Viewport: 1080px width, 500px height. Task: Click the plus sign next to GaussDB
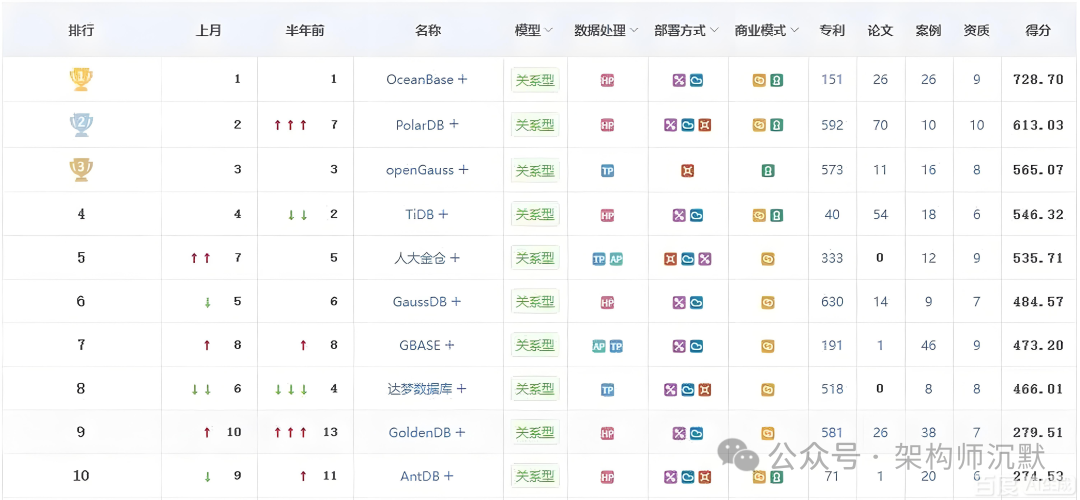[x=456, y=302]
